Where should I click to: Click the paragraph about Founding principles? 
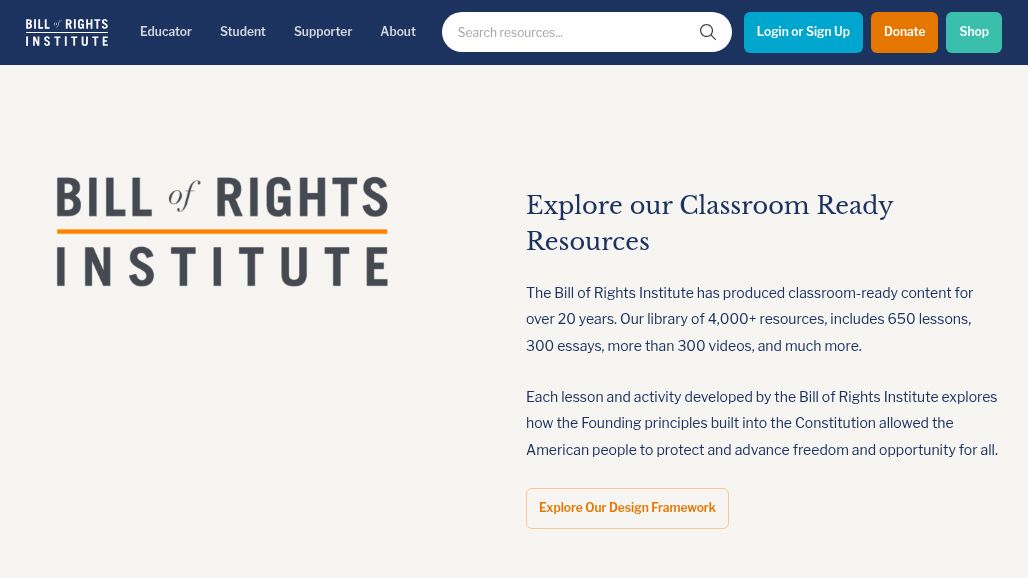click(761, 423)
